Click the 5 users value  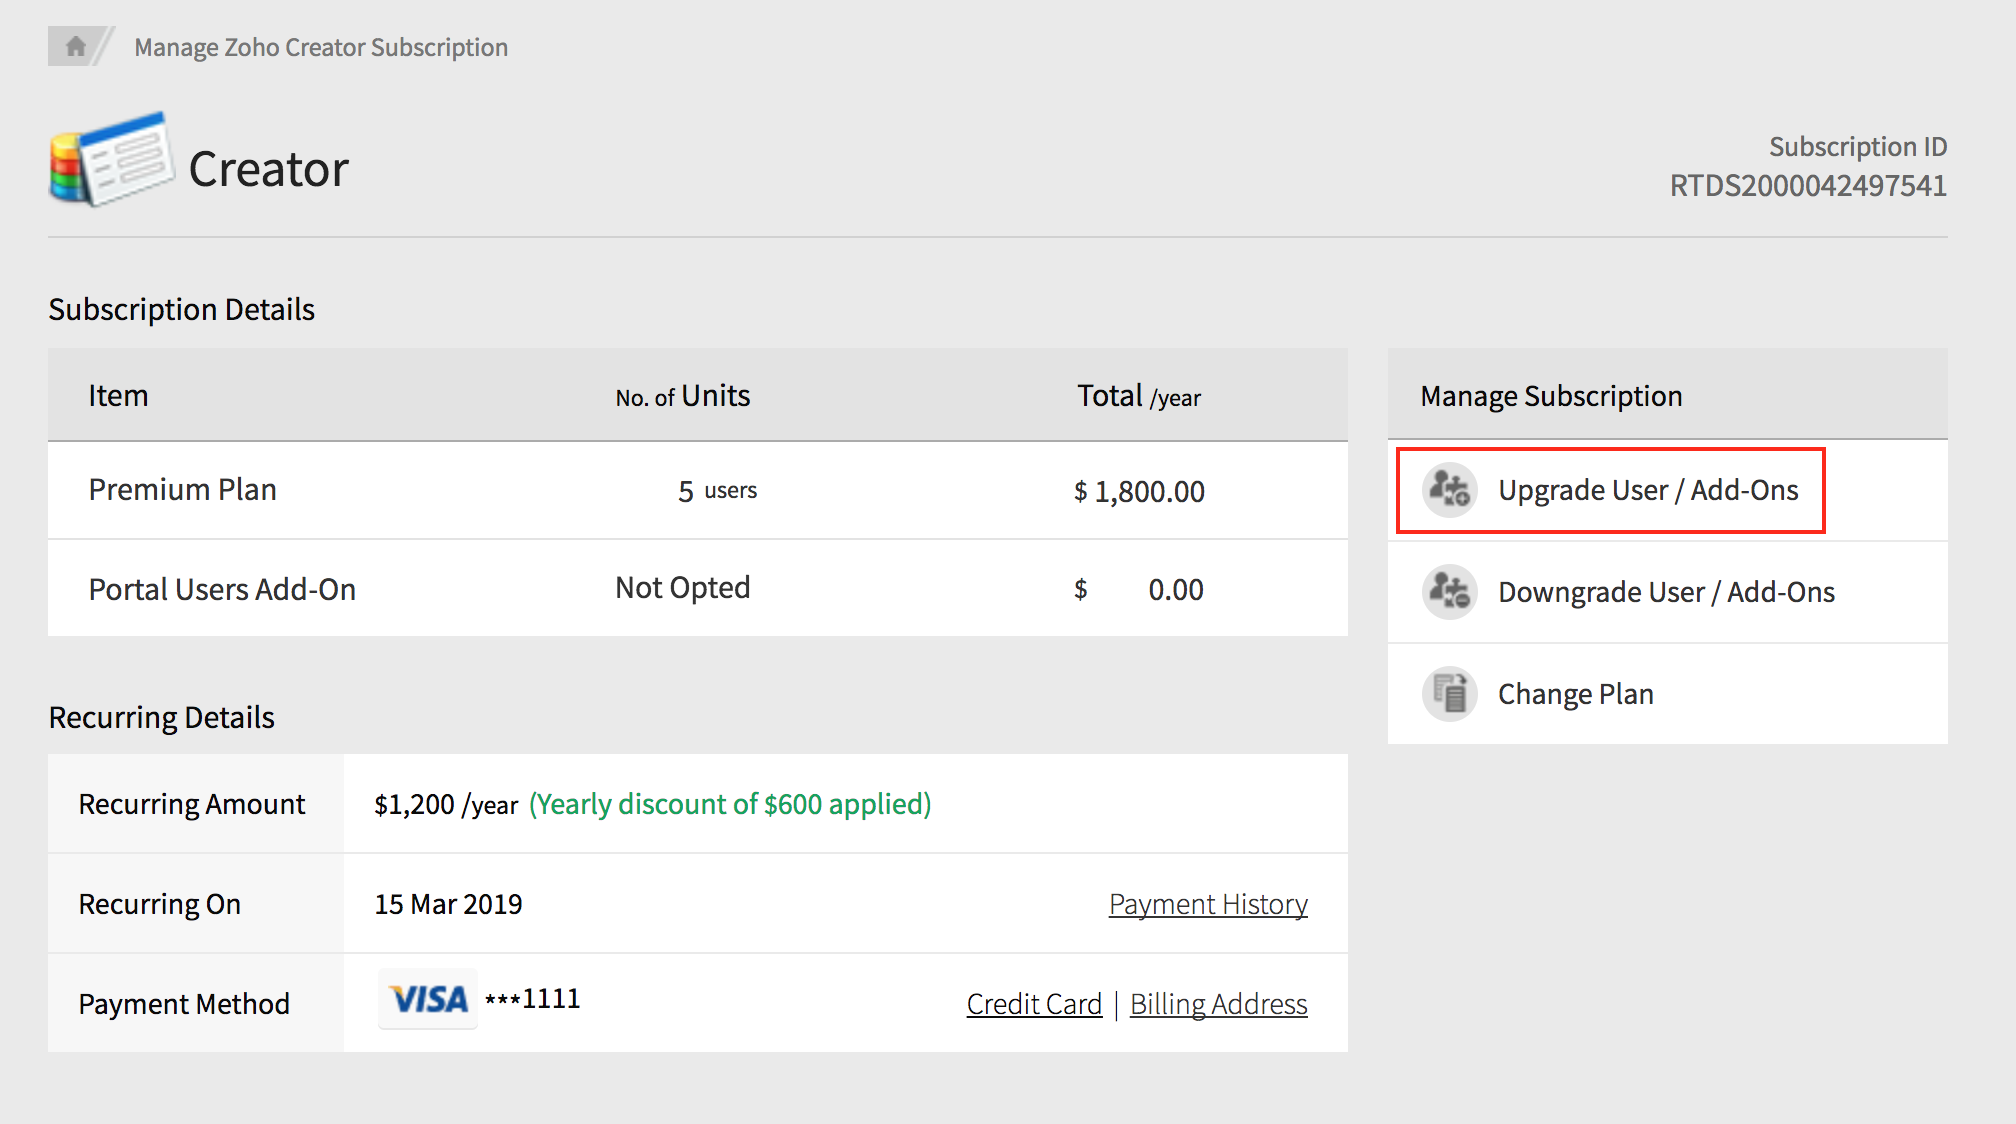tap(717, 491)
